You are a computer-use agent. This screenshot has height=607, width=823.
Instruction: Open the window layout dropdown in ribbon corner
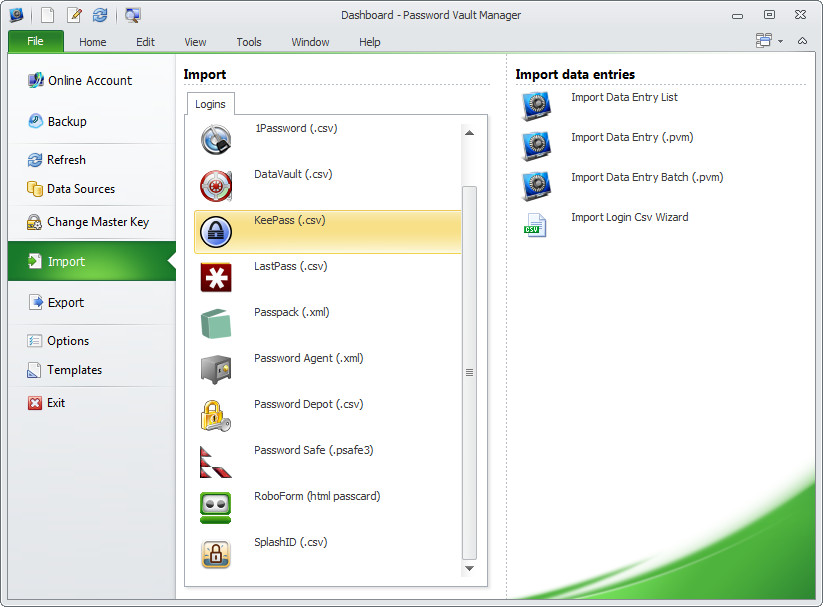(x=769, y=40)
